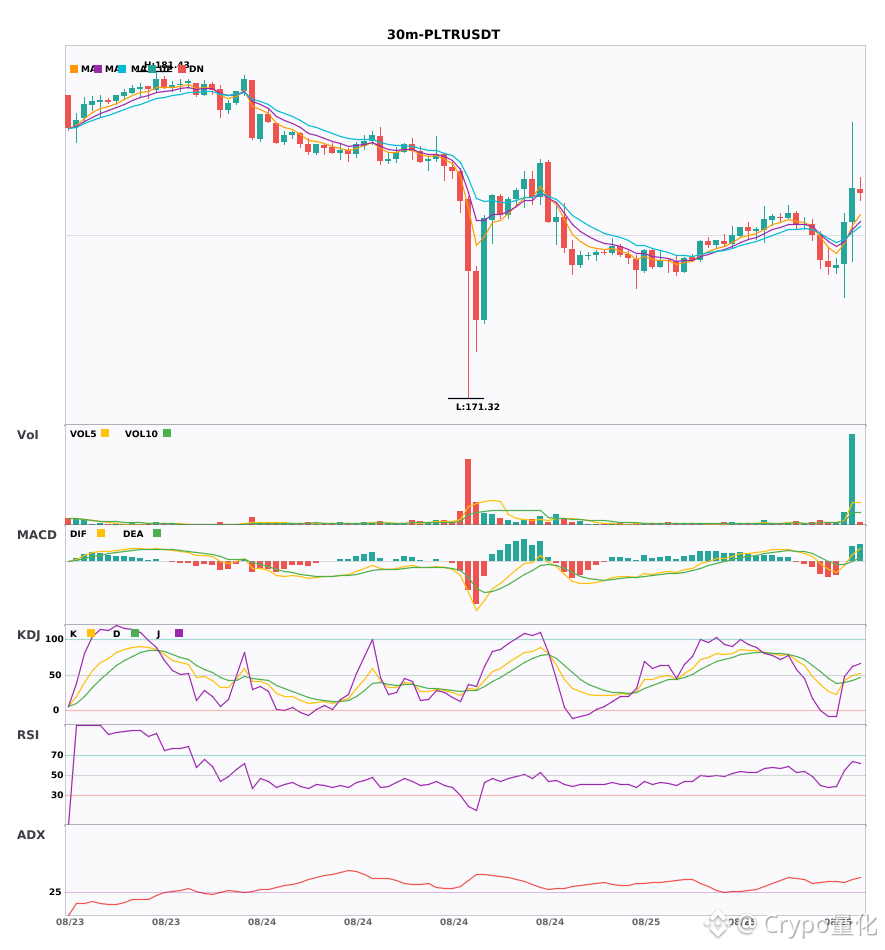This screenshot has width=885, height=950.
Task: Click the KDJ panel label
Action: (x=28, y=635)
